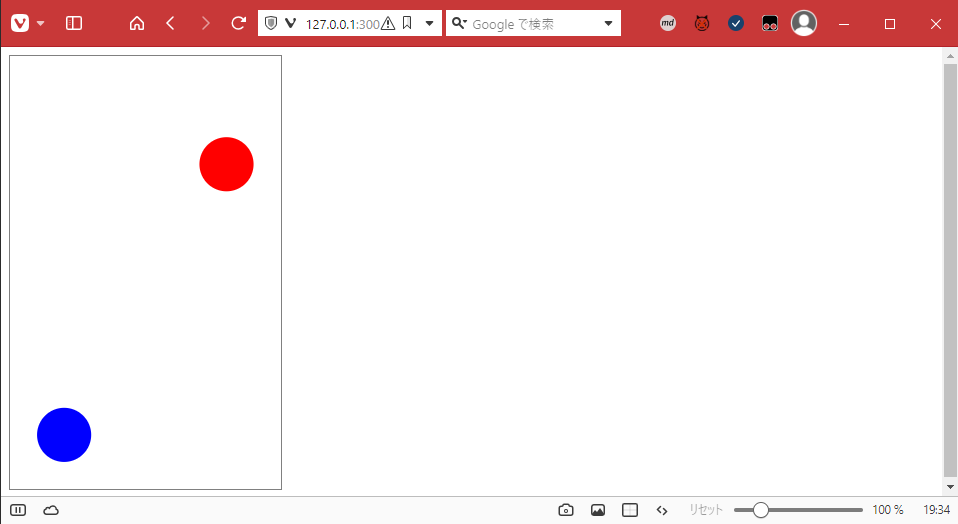The width and height of the screenshot is (958, 524).
Task: Reload the current page
Action: 238,24
